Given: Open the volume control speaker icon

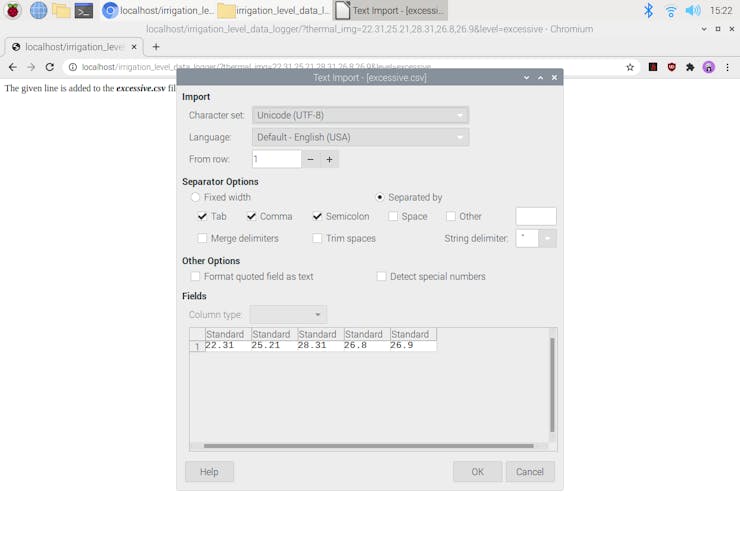Looking at the screenshot, I should [693, 10].
